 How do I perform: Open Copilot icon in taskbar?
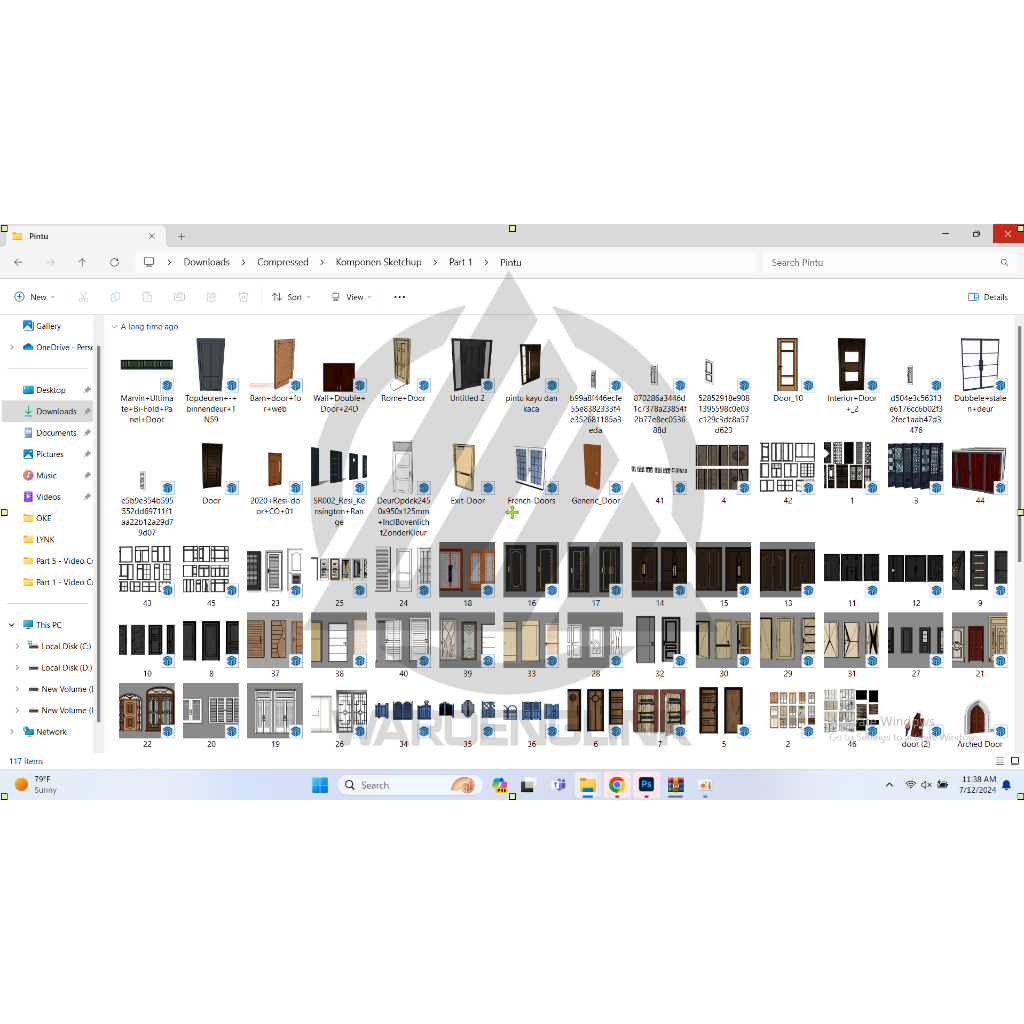click(500, 785)
